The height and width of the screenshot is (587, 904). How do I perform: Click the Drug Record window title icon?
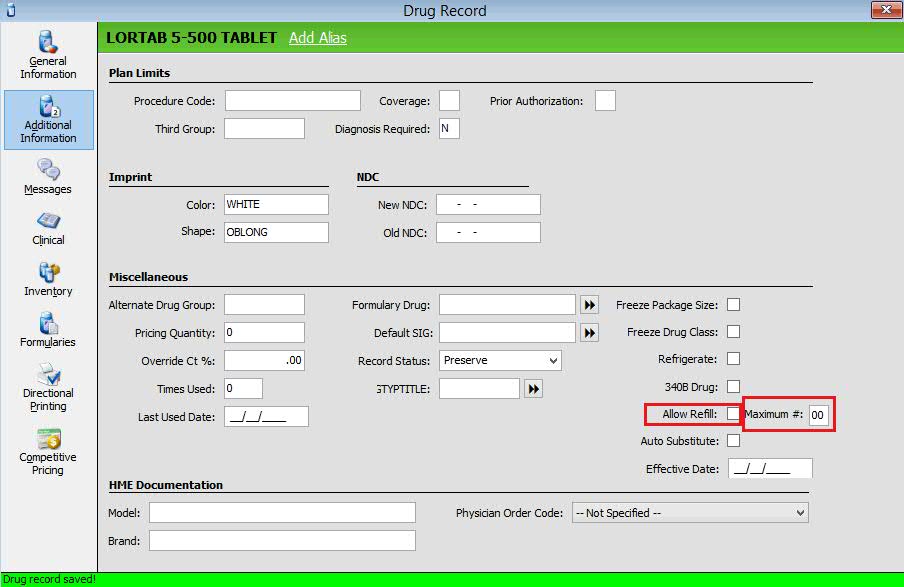(10, 10)
